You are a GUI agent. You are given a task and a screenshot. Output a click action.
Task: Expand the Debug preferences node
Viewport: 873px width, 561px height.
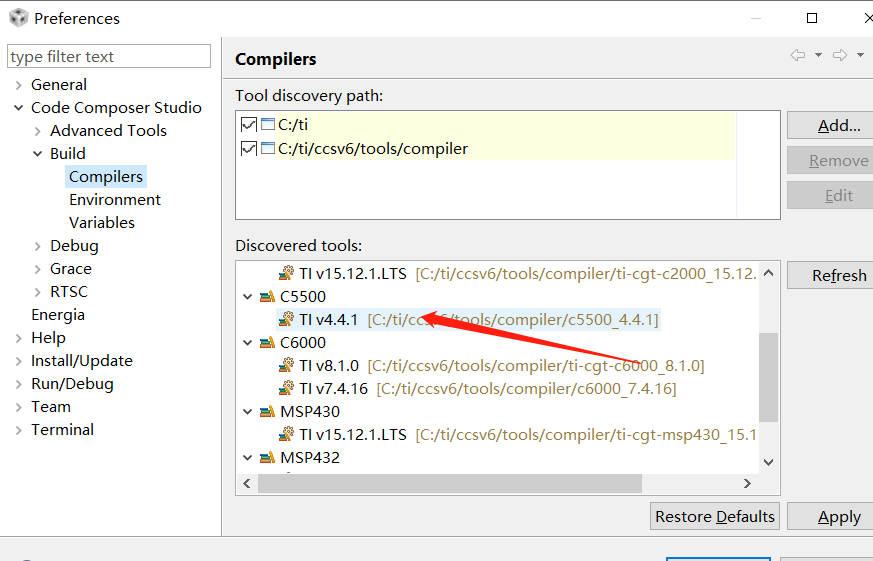(37, 246)
